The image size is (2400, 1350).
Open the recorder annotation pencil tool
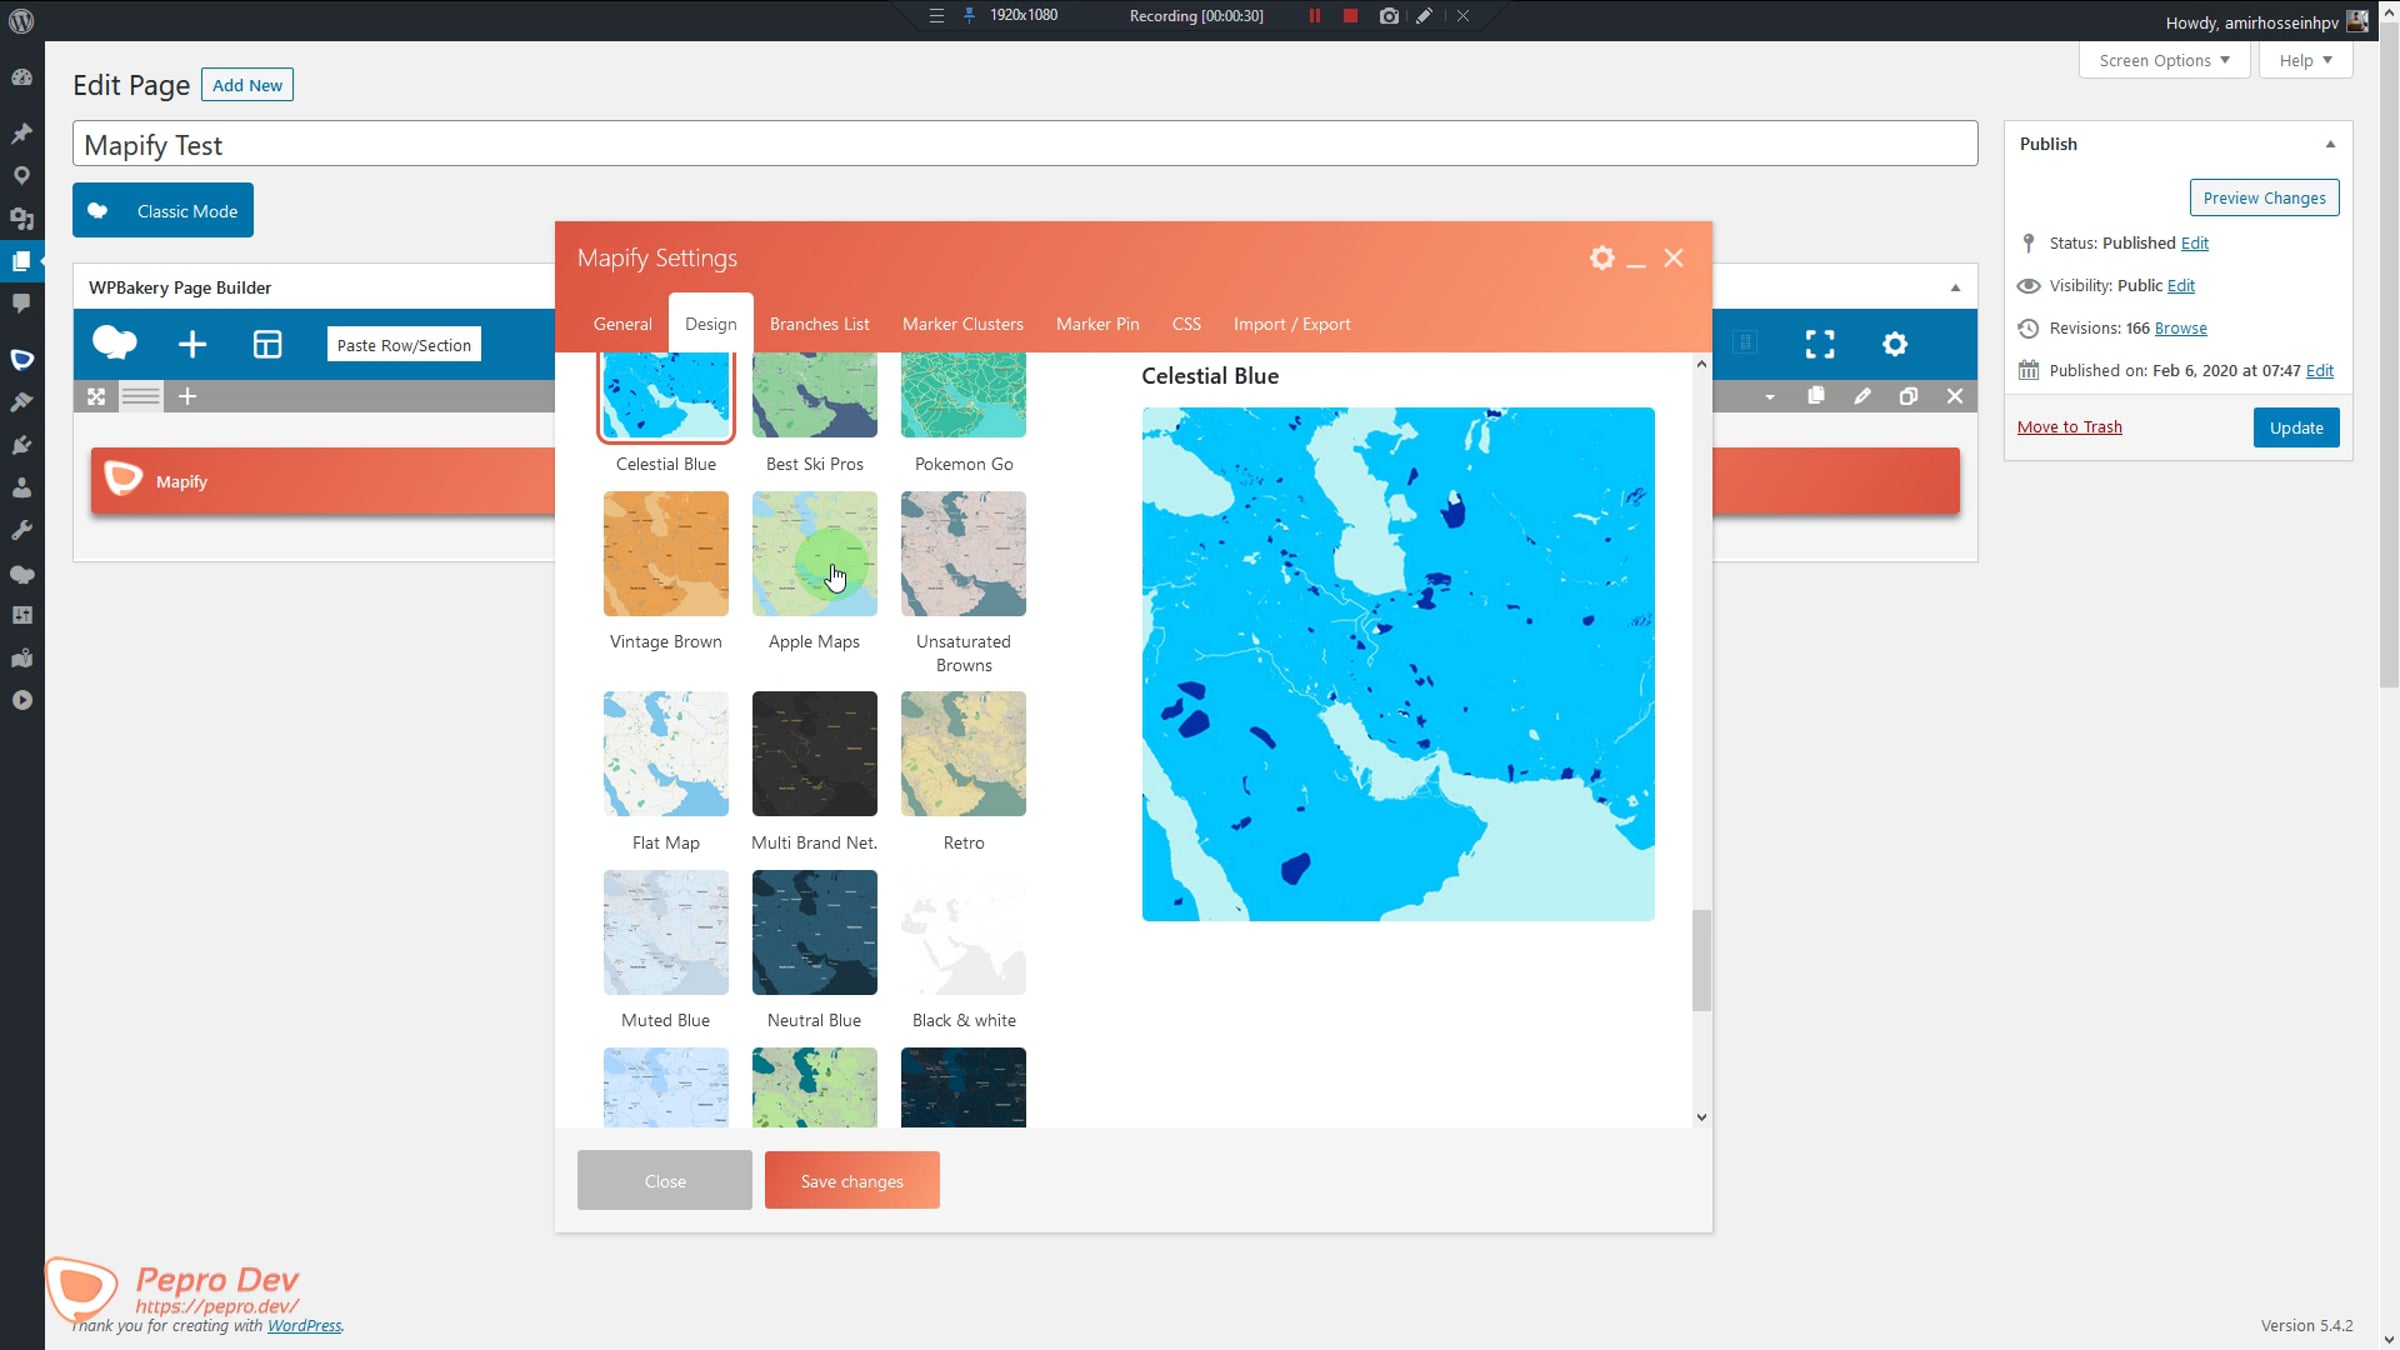[1424, 16]
